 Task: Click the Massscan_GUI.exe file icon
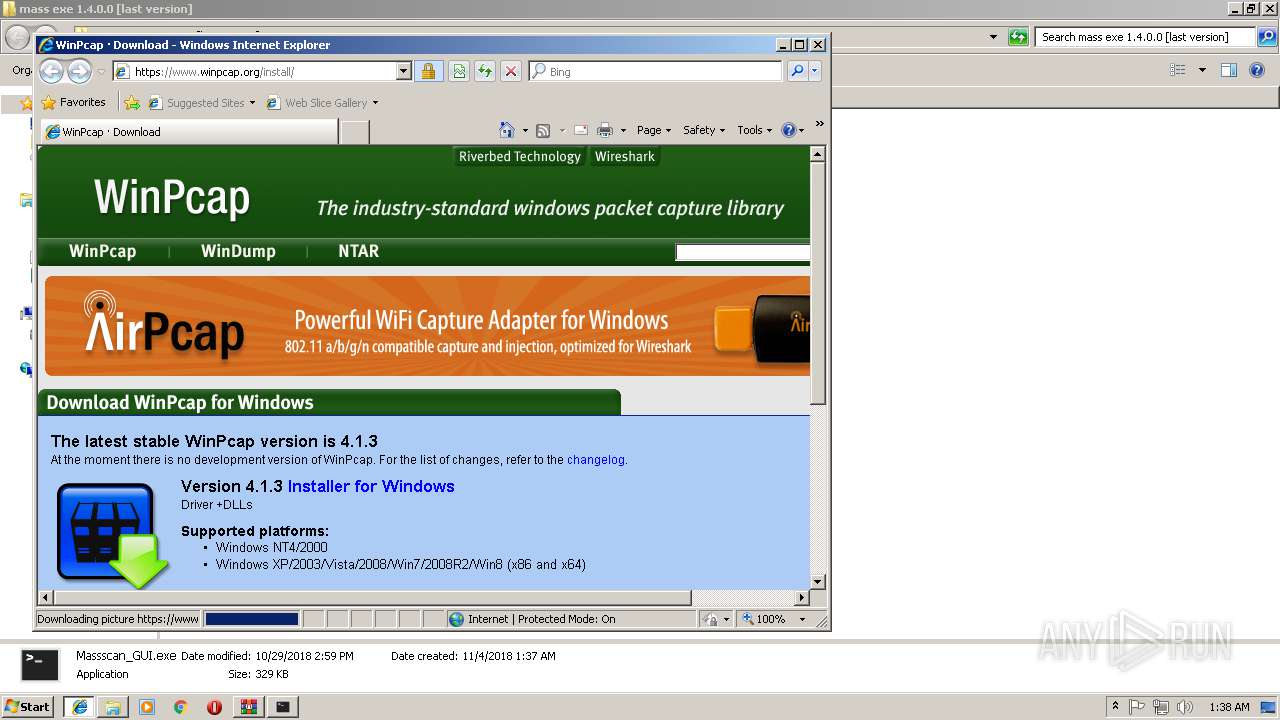[x=41, y=665]
